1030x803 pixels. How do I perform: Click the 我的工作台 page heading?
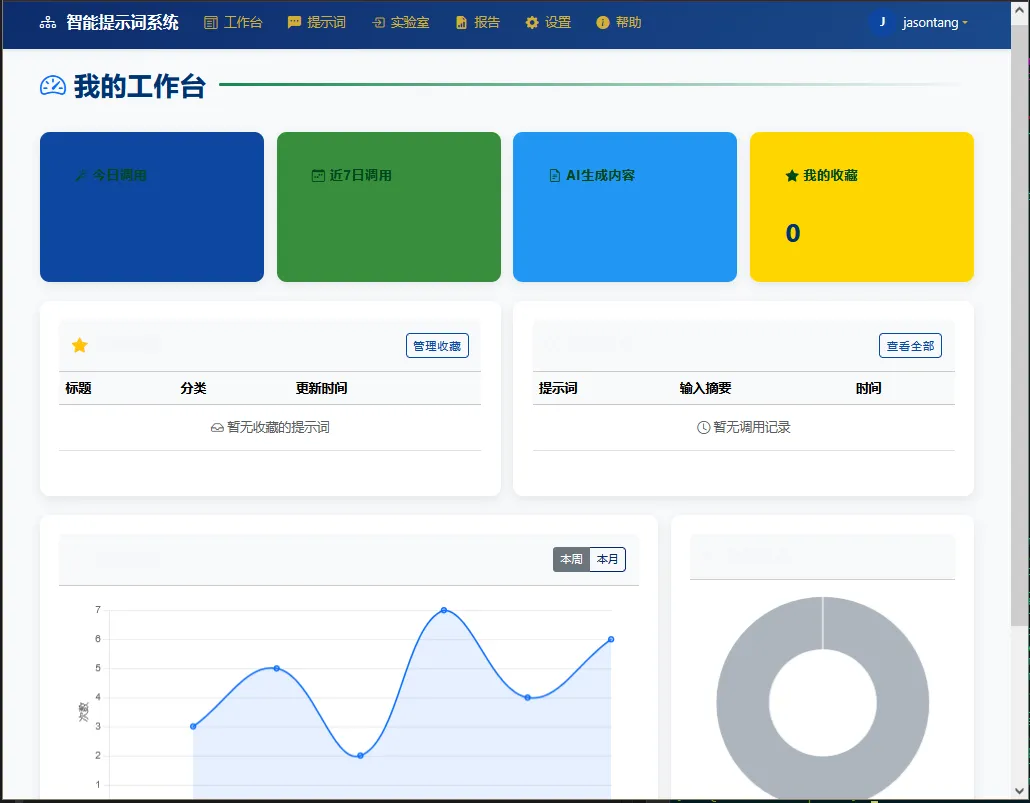coord(140,86)
